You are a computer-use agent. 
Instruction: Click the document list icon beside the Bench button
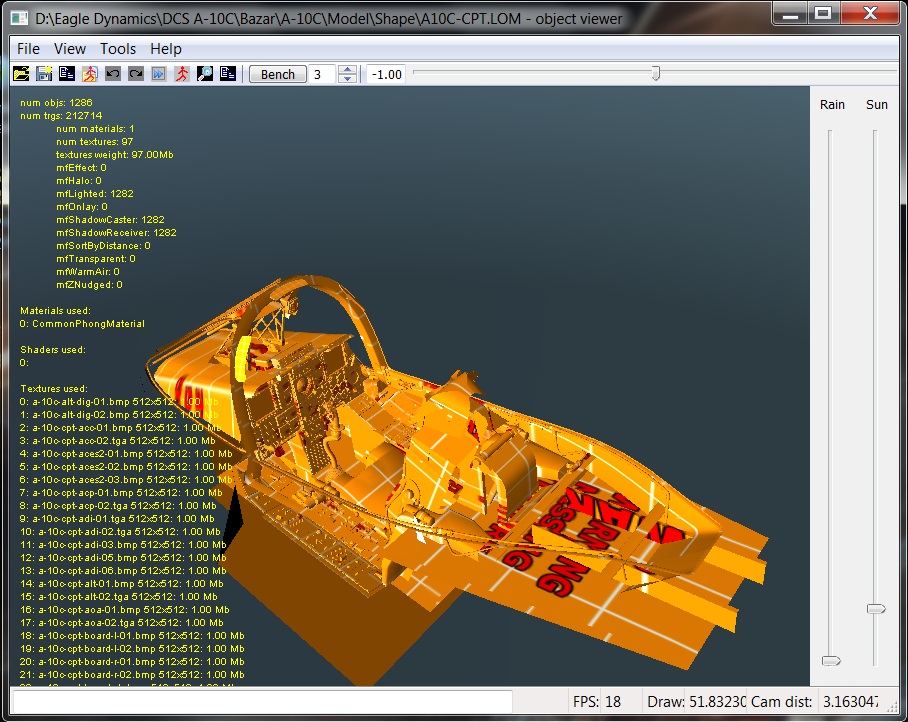coord(228,74)
